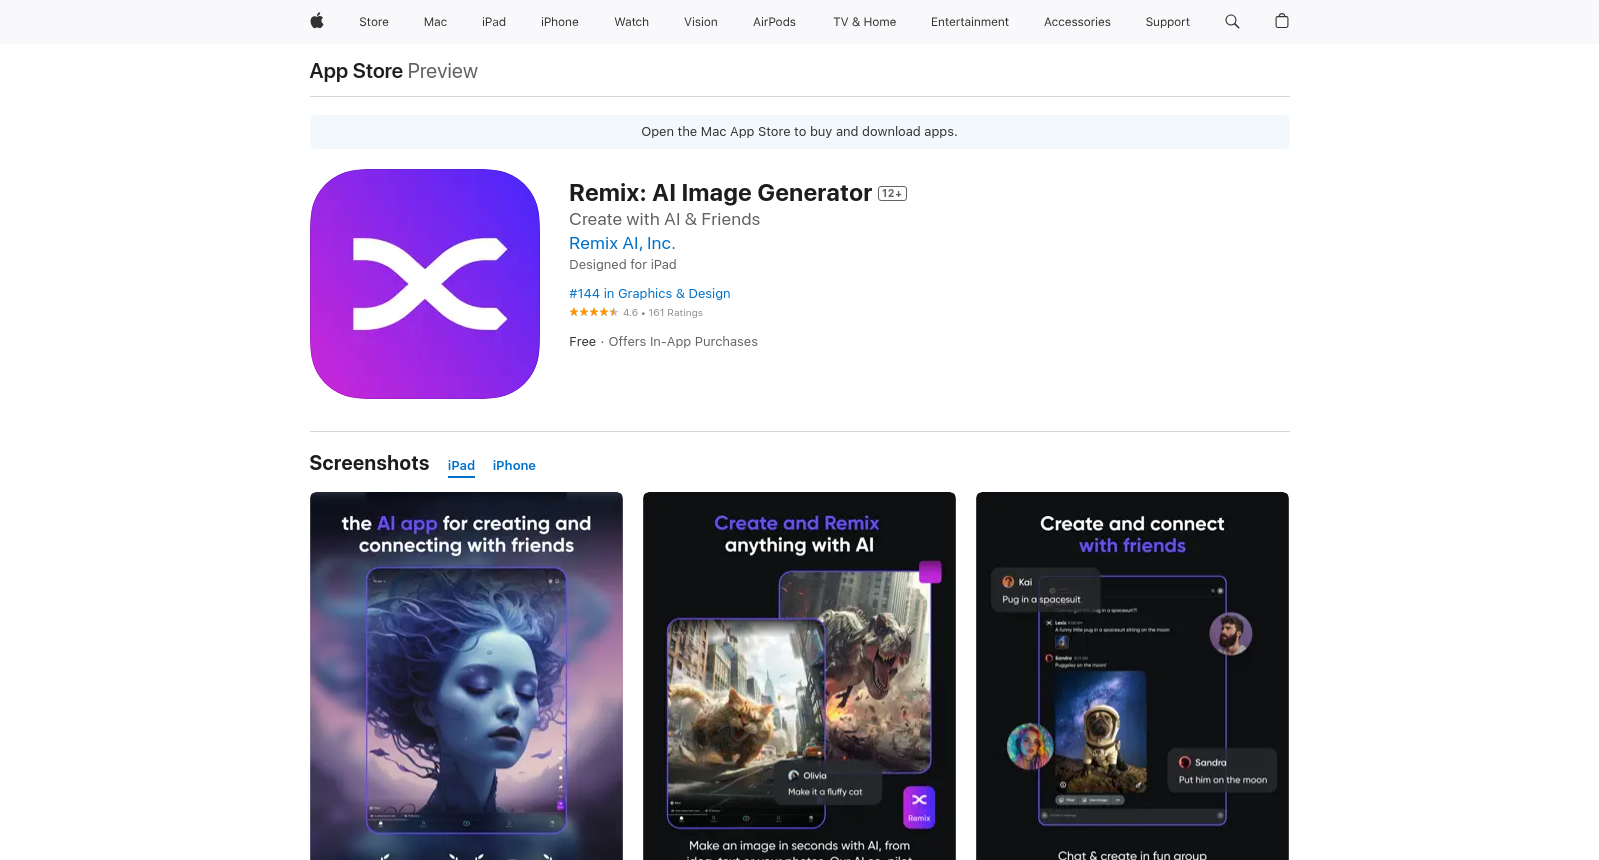The width and height of the screenshot is (1599, 860).
Task: Click the Remix: AI Image Generator title
Action: coord(720,193)
